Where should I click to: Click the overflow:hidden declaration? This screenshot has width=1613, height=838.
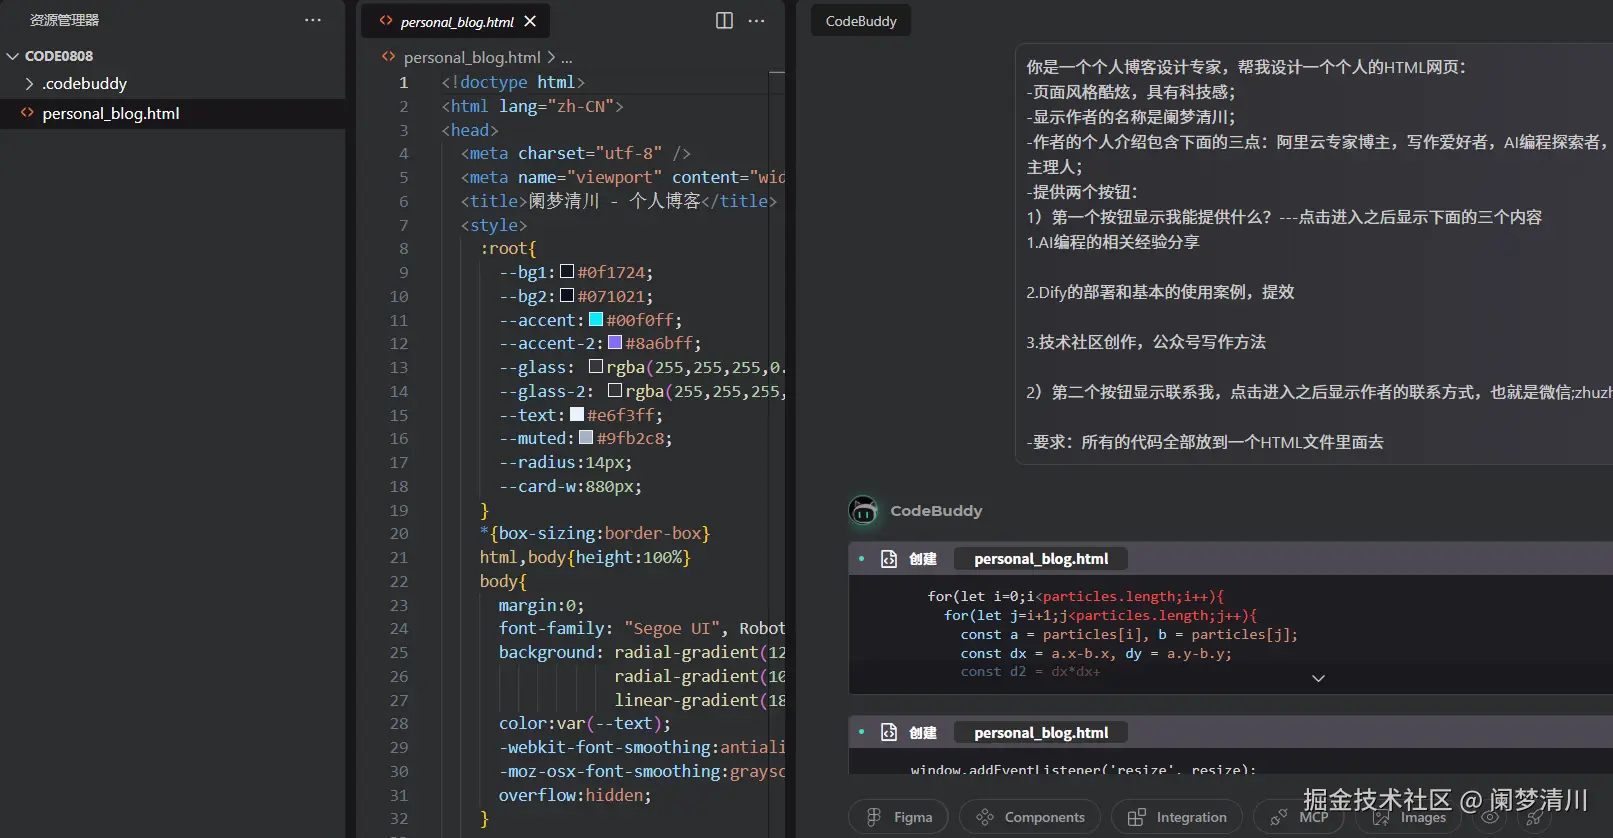tap(575, 796)
